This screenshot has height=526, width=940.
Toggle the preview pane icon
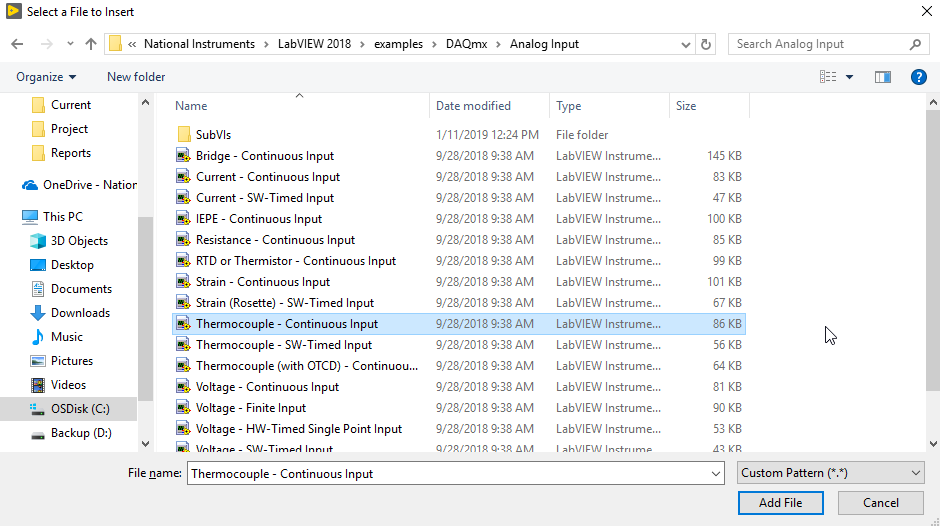[882, 77]
